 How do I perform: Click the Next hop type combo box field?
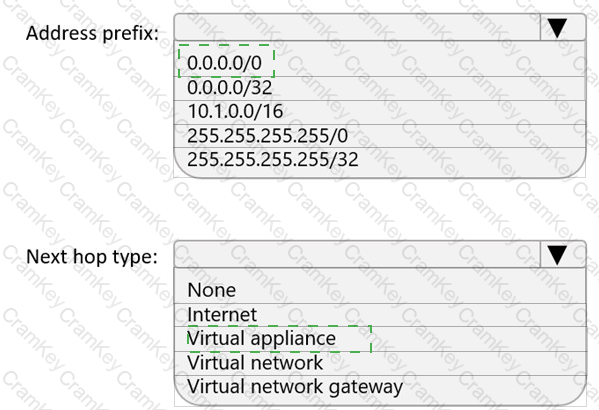pyautogui.click(x=357, y=254)
